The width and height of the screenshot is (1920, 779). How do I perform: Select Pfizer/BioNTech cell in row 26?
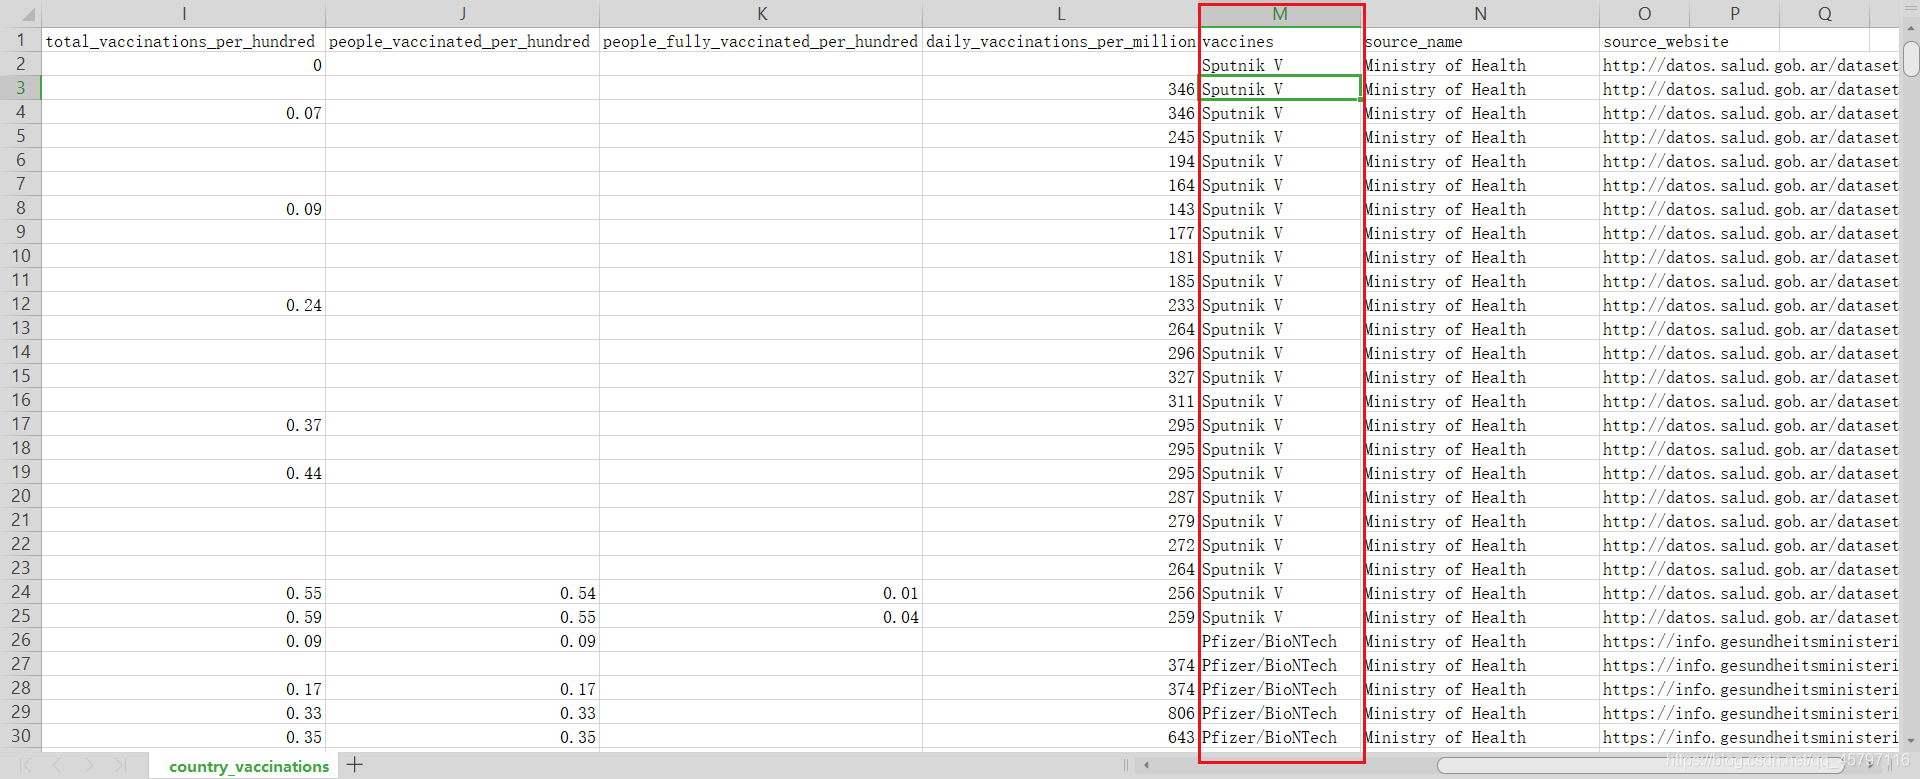click(1280, 640)
